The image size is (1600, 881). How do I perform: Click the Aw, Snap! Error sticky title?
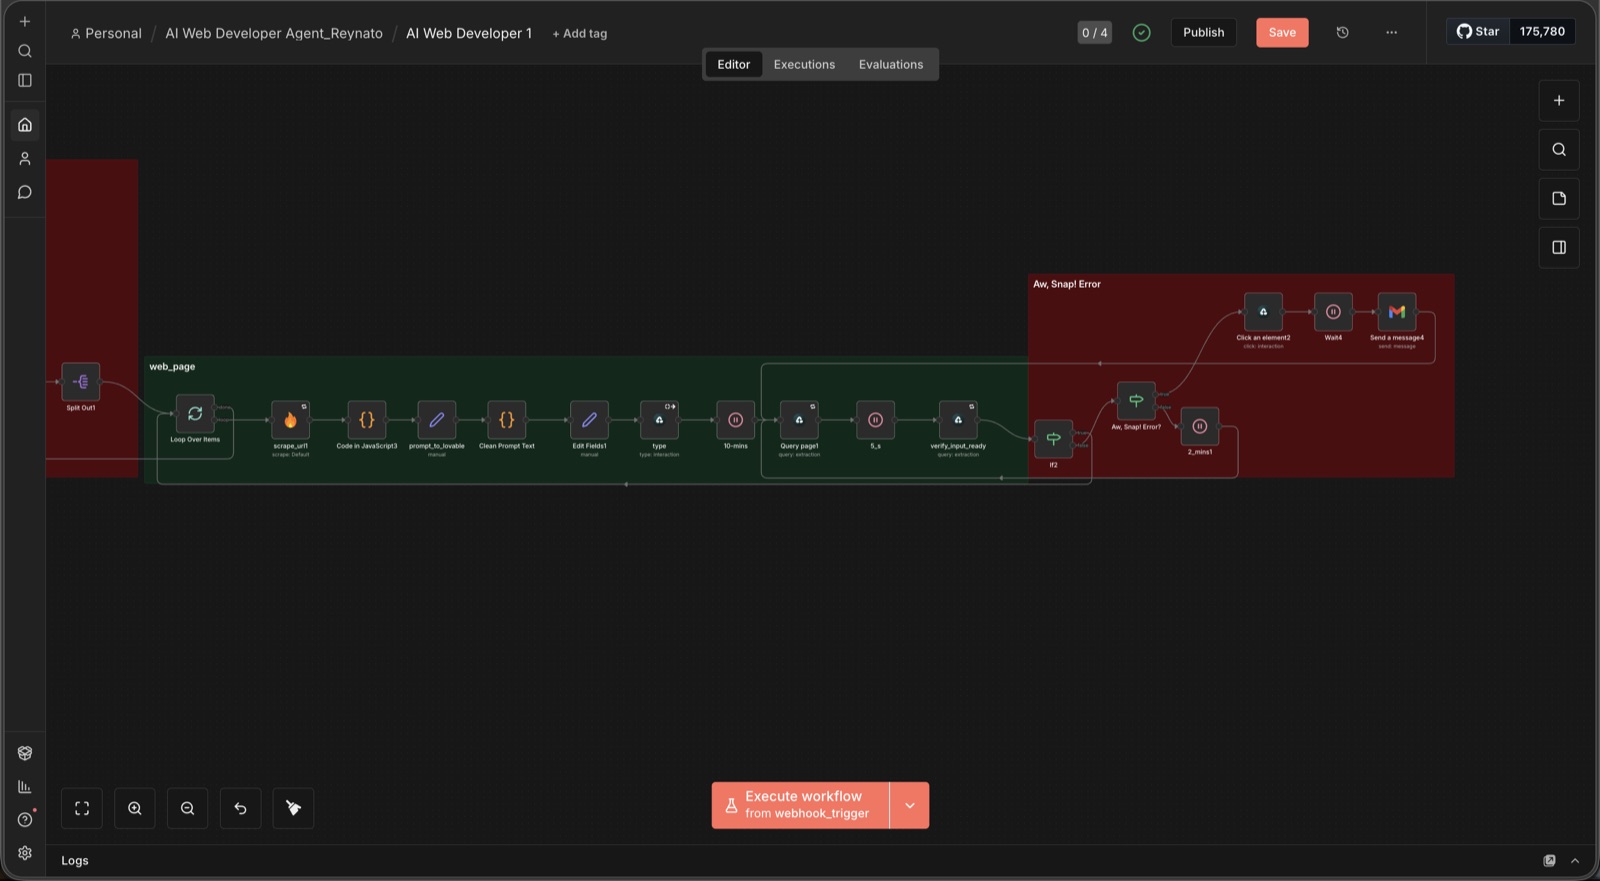coord(1067,284)
